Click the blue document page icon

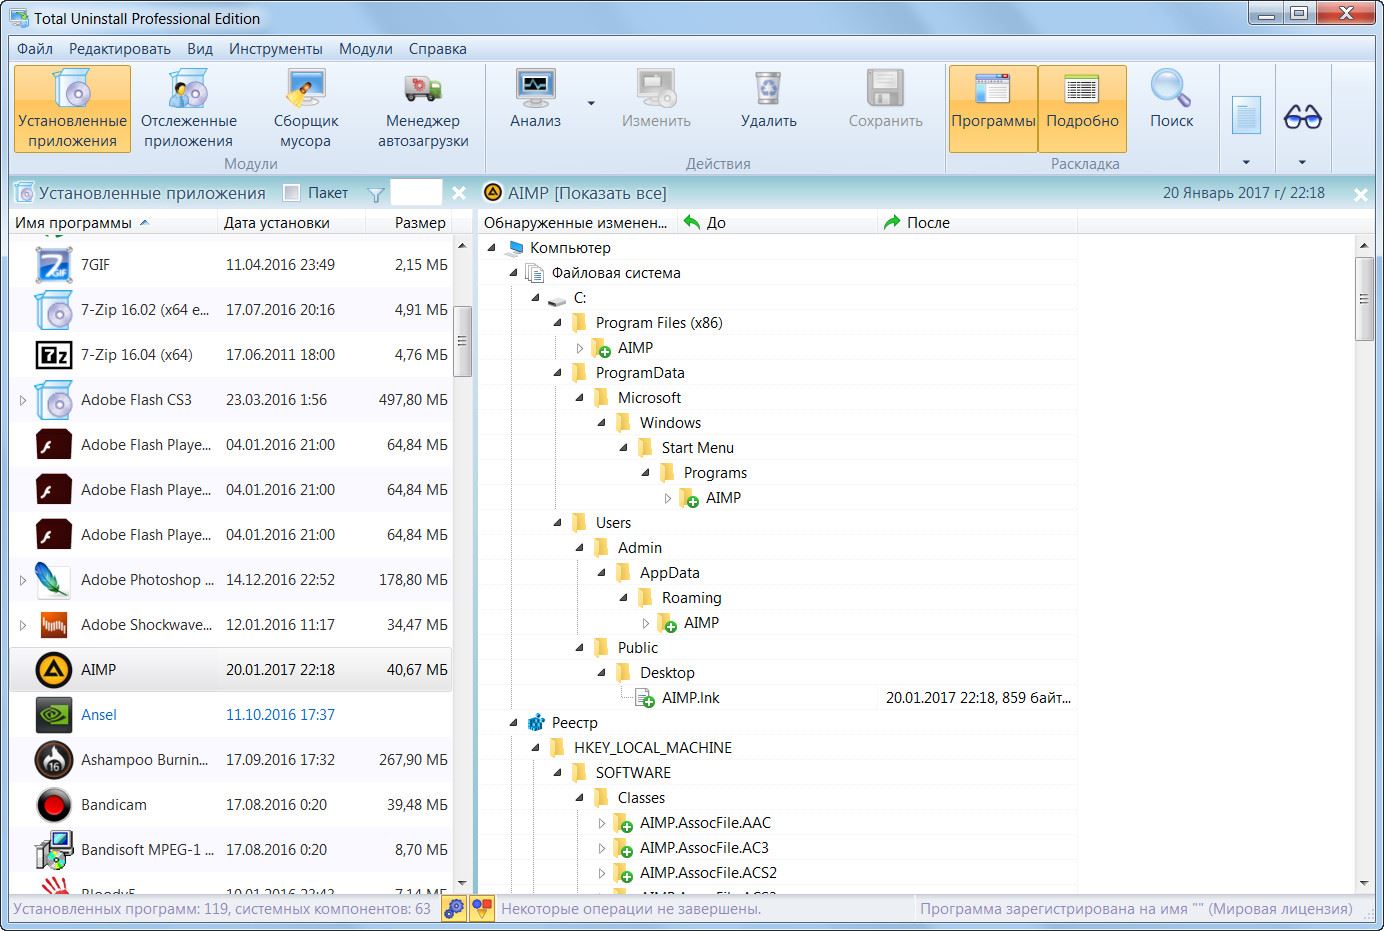click(1246, 116)
